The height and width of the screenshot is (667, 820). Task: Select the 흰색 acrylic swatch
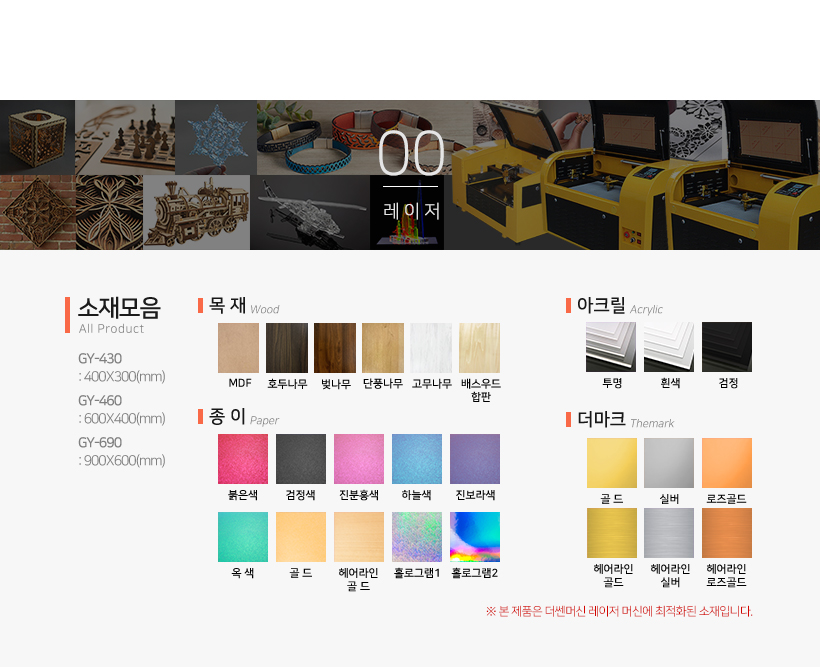[669, 347]
